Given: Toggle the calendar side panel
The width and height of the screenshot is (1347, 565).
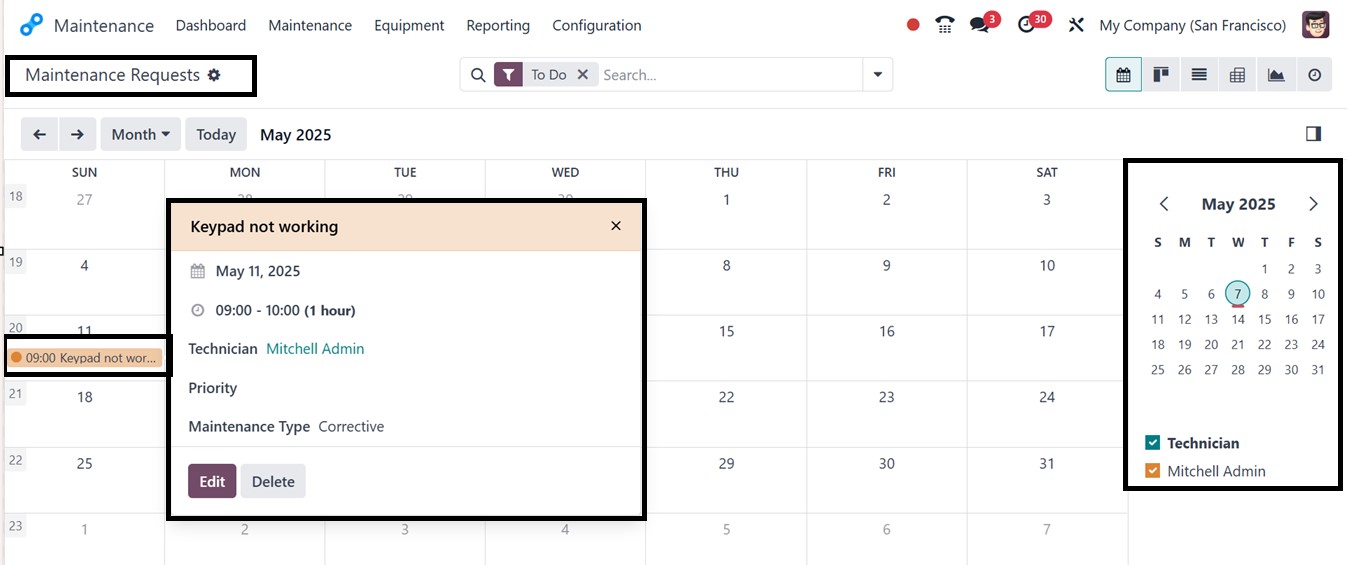Looking at the screenshot, I should [1314, 134].
